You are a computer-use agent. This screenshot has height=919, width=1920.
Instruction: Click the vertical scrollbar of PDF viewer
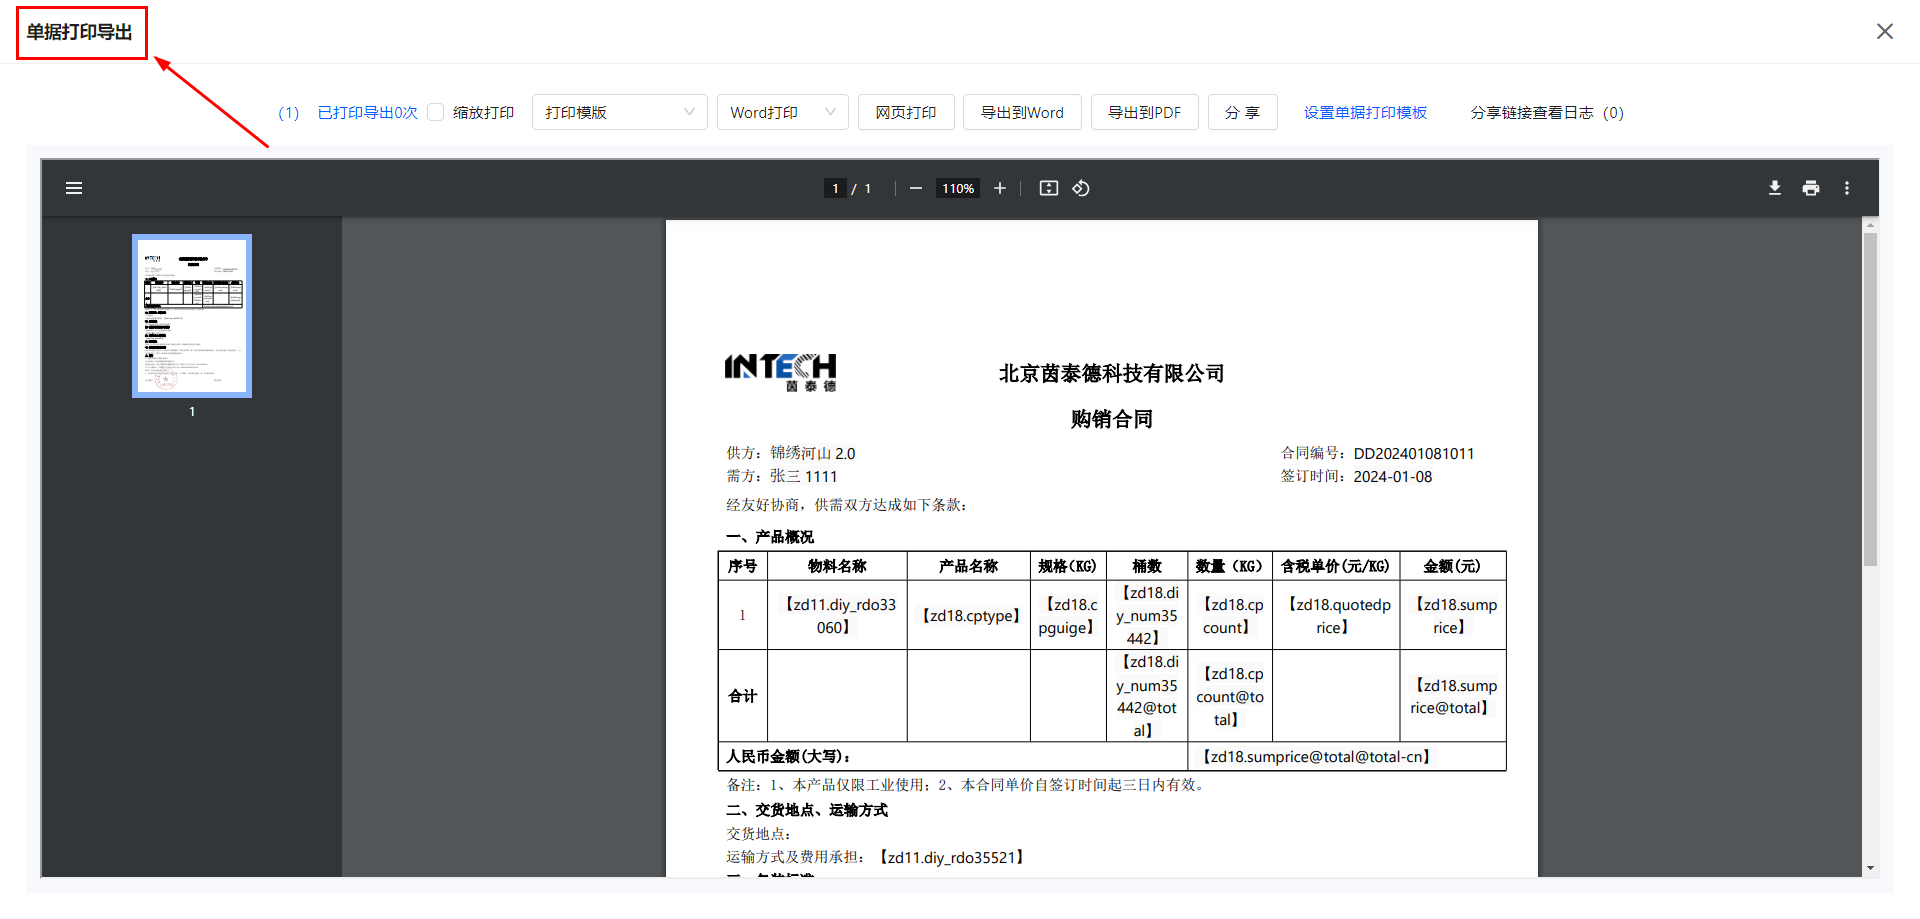(1870, 400)
